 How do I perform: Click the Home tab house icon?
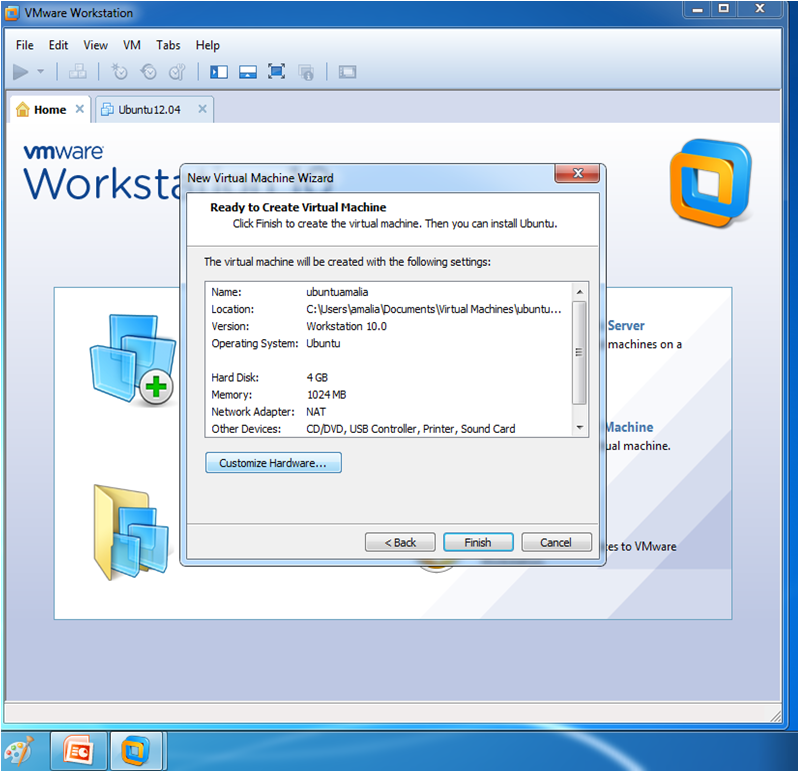click(x=22, y=109)
